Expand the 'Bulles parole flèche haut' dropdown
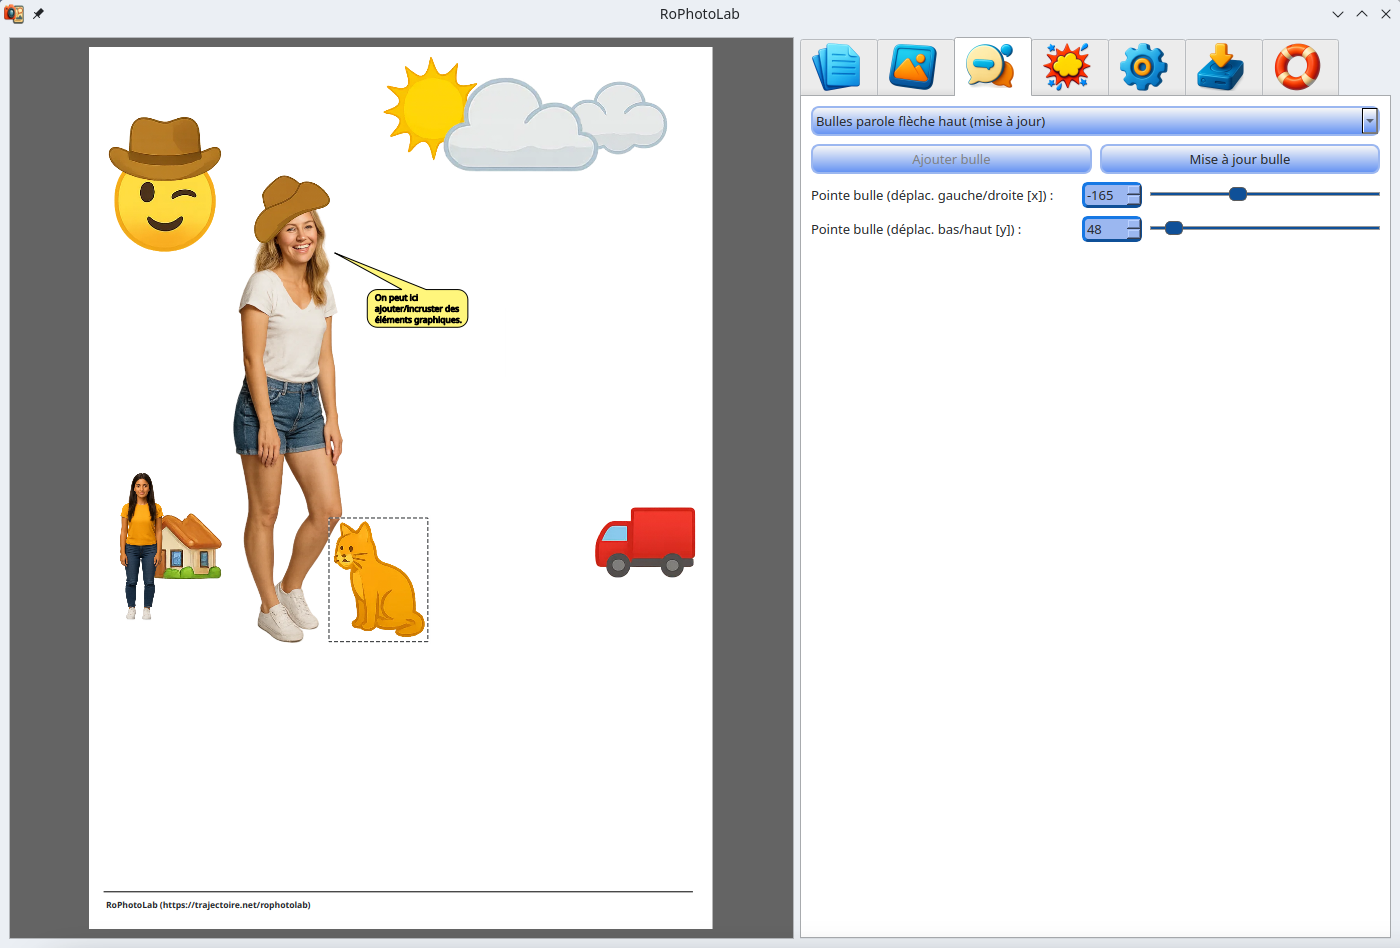This screenshot has height=948, width=1400. [x=1369, y=121]
